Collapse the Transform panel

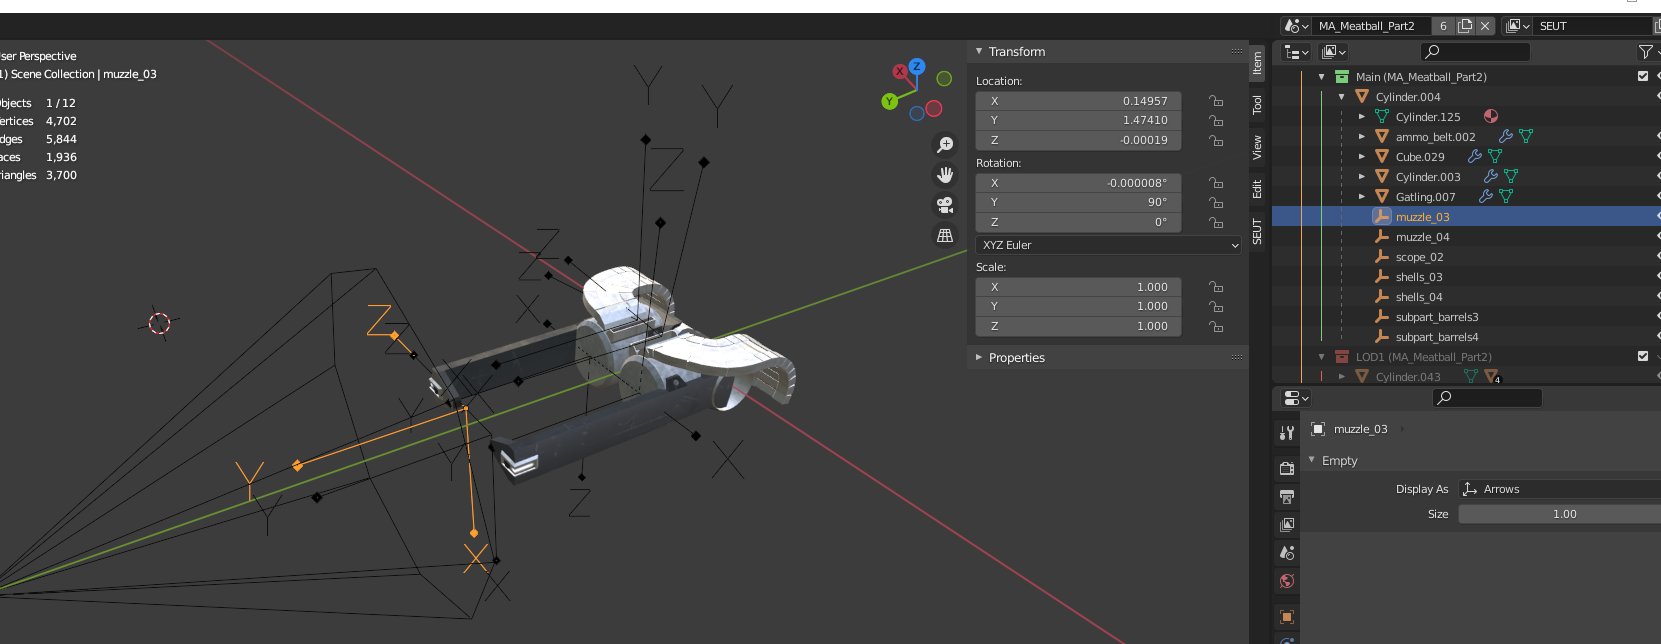point(979,51)
